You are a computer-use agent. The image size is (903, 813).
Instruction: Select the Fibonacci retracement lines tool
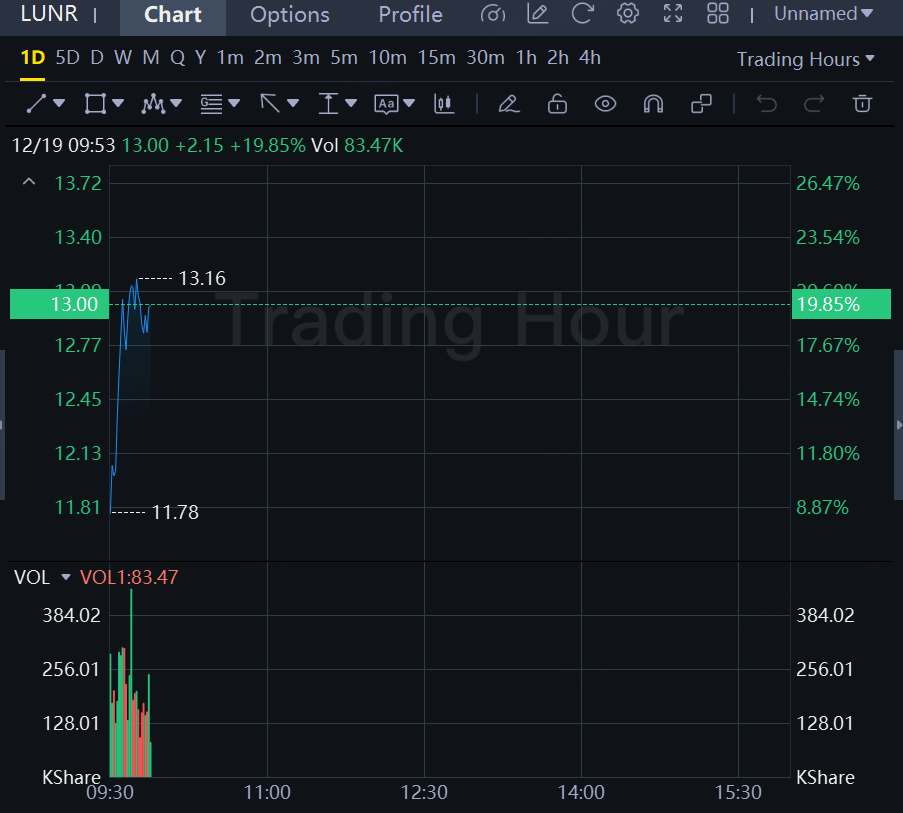211,104
